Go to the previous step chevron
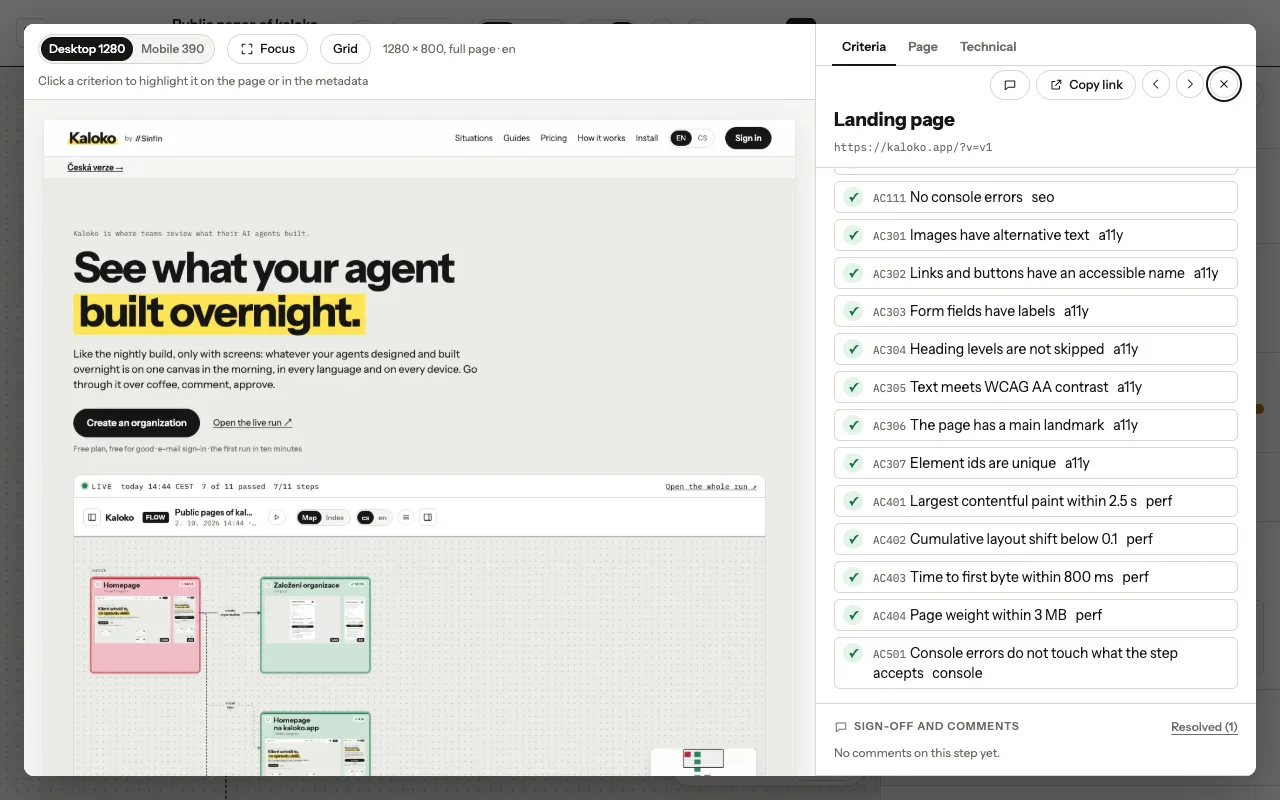The image size is (1280, 800). pyautogui.click(x=1156, y=85)
